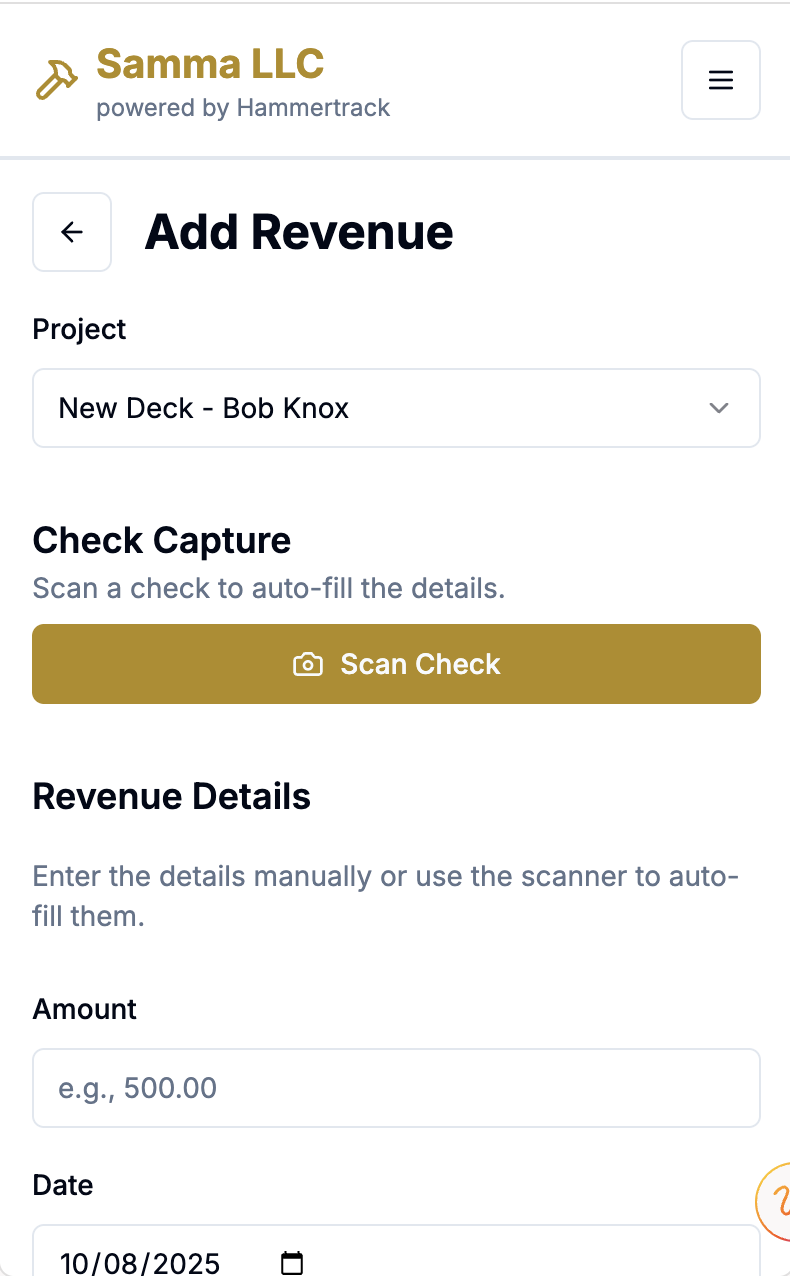
Task: Click the orange floating widget at right edge
Action: [x=776, y=1200]
